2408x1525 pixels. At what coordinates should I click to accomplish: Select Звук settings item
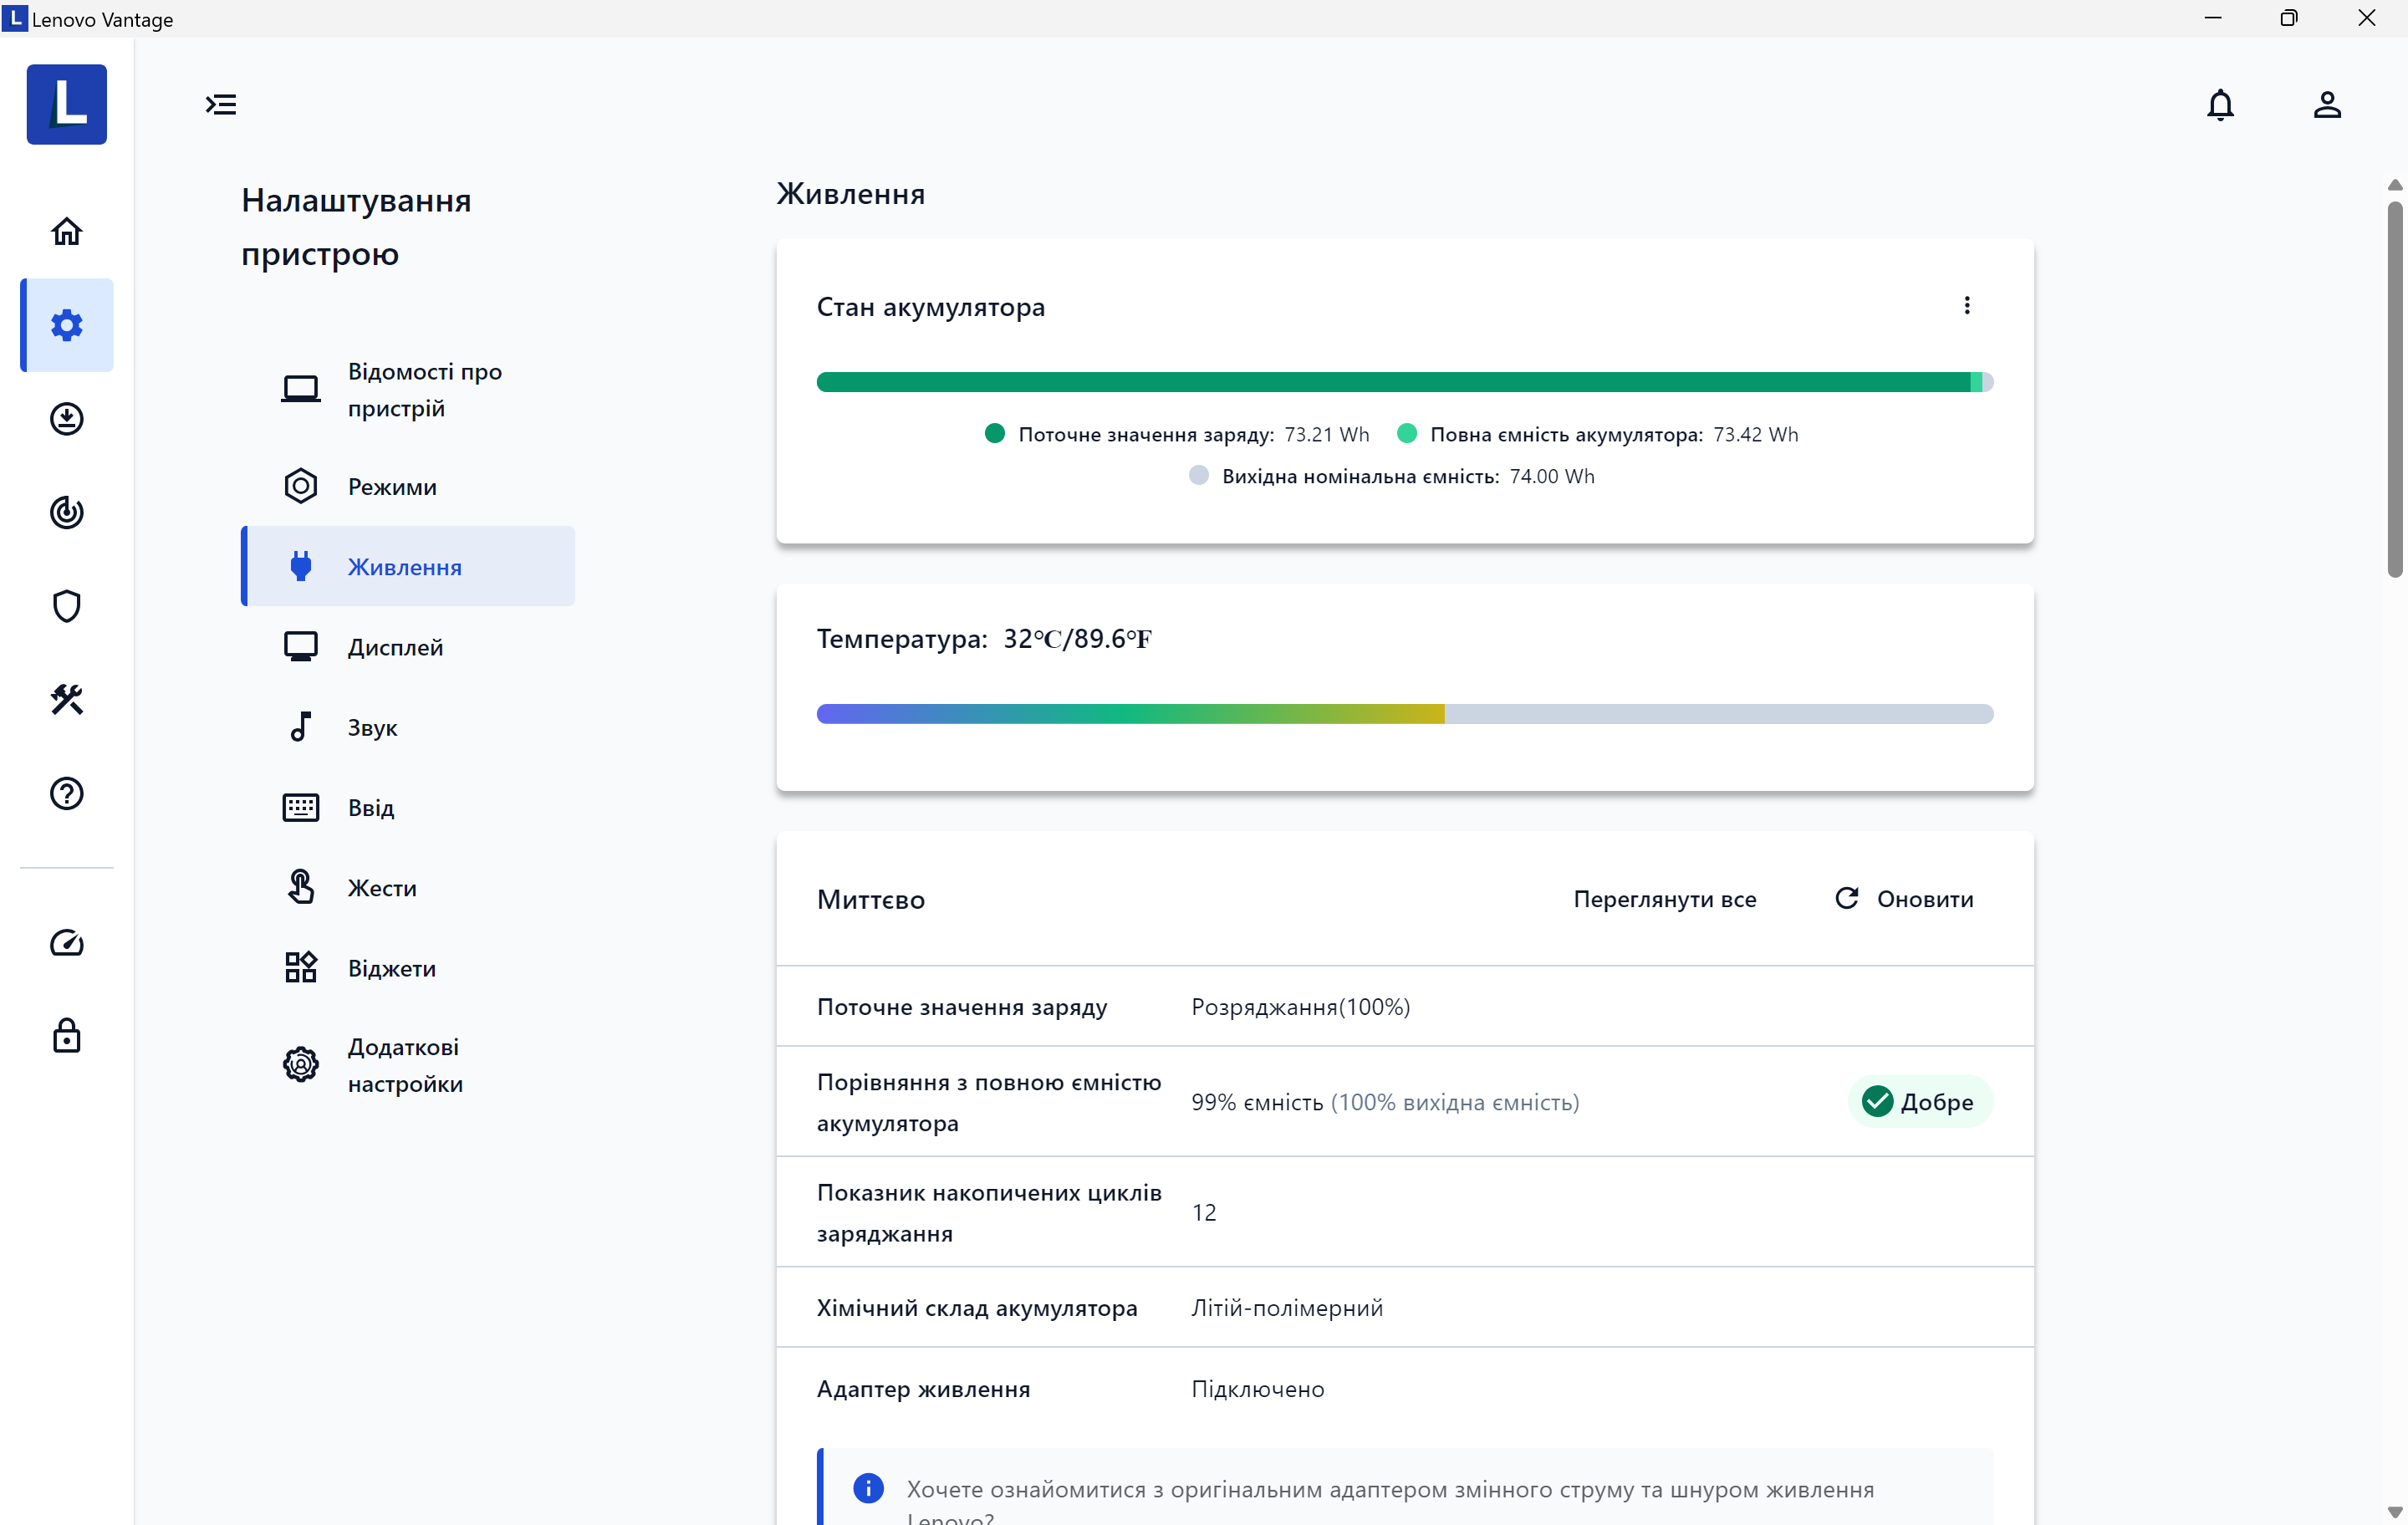point(372,727)
